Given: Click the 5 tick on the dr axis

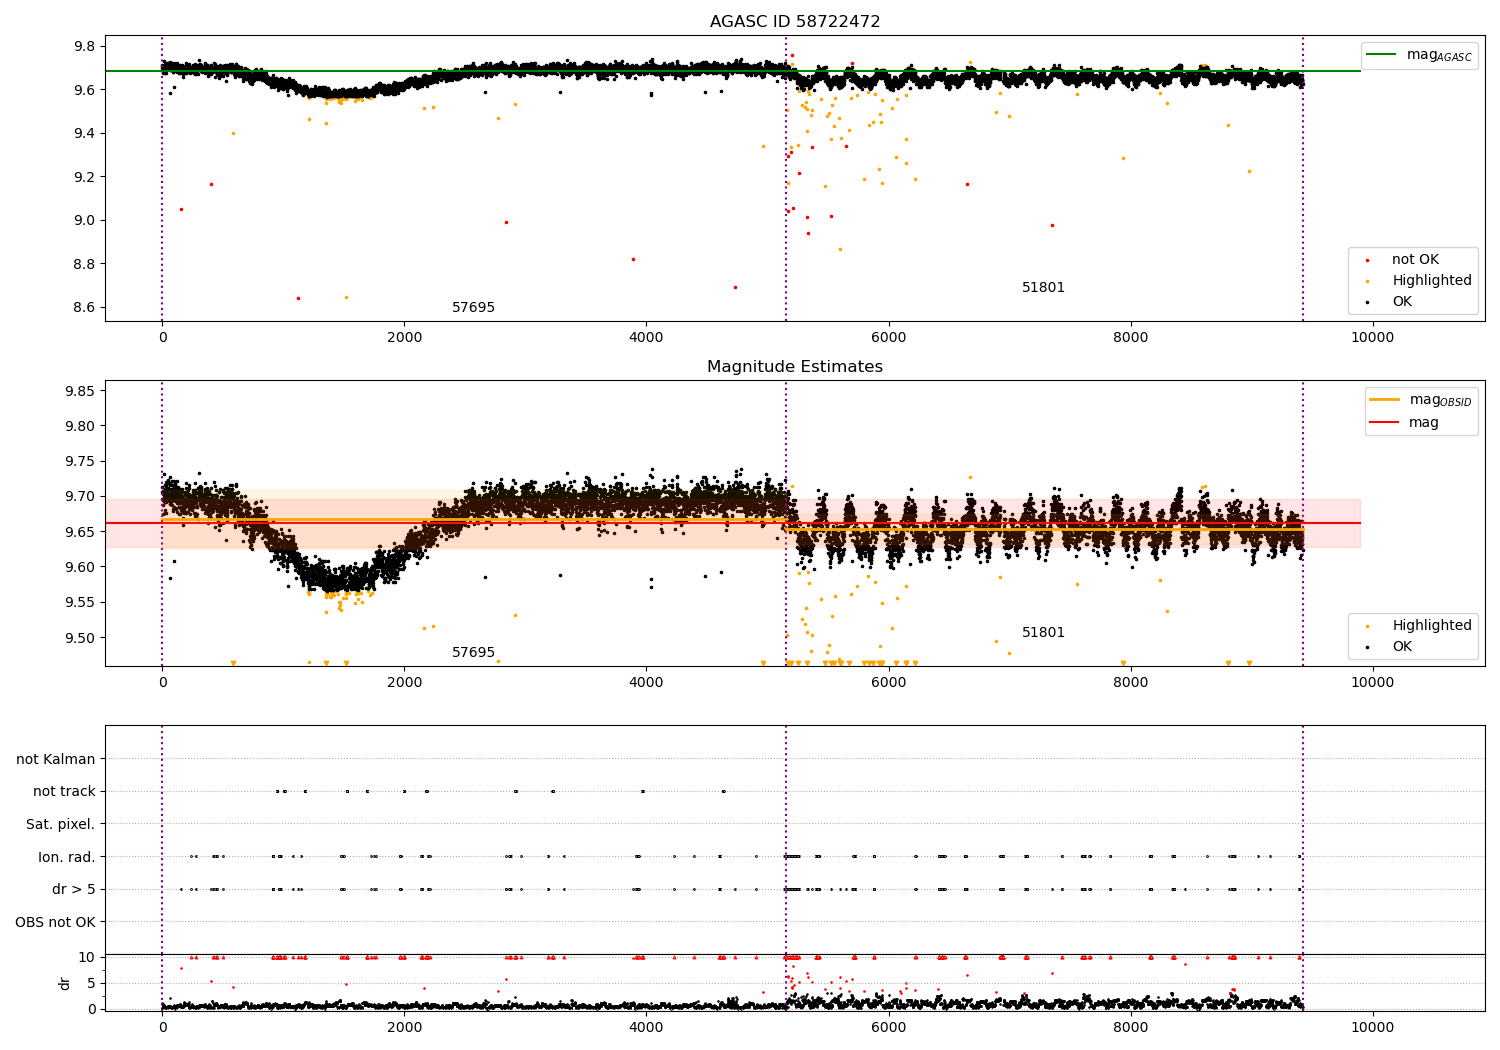Looking at the screenshot, I should (91, 983).
